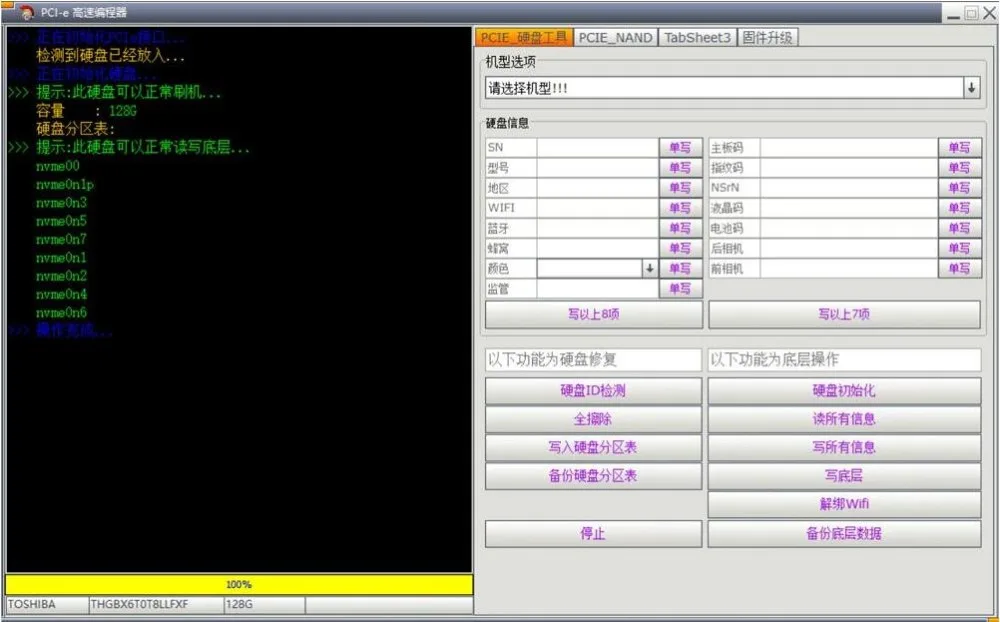Focus the 后相机 input field
1000x622 pixels.
coord(849,248)
